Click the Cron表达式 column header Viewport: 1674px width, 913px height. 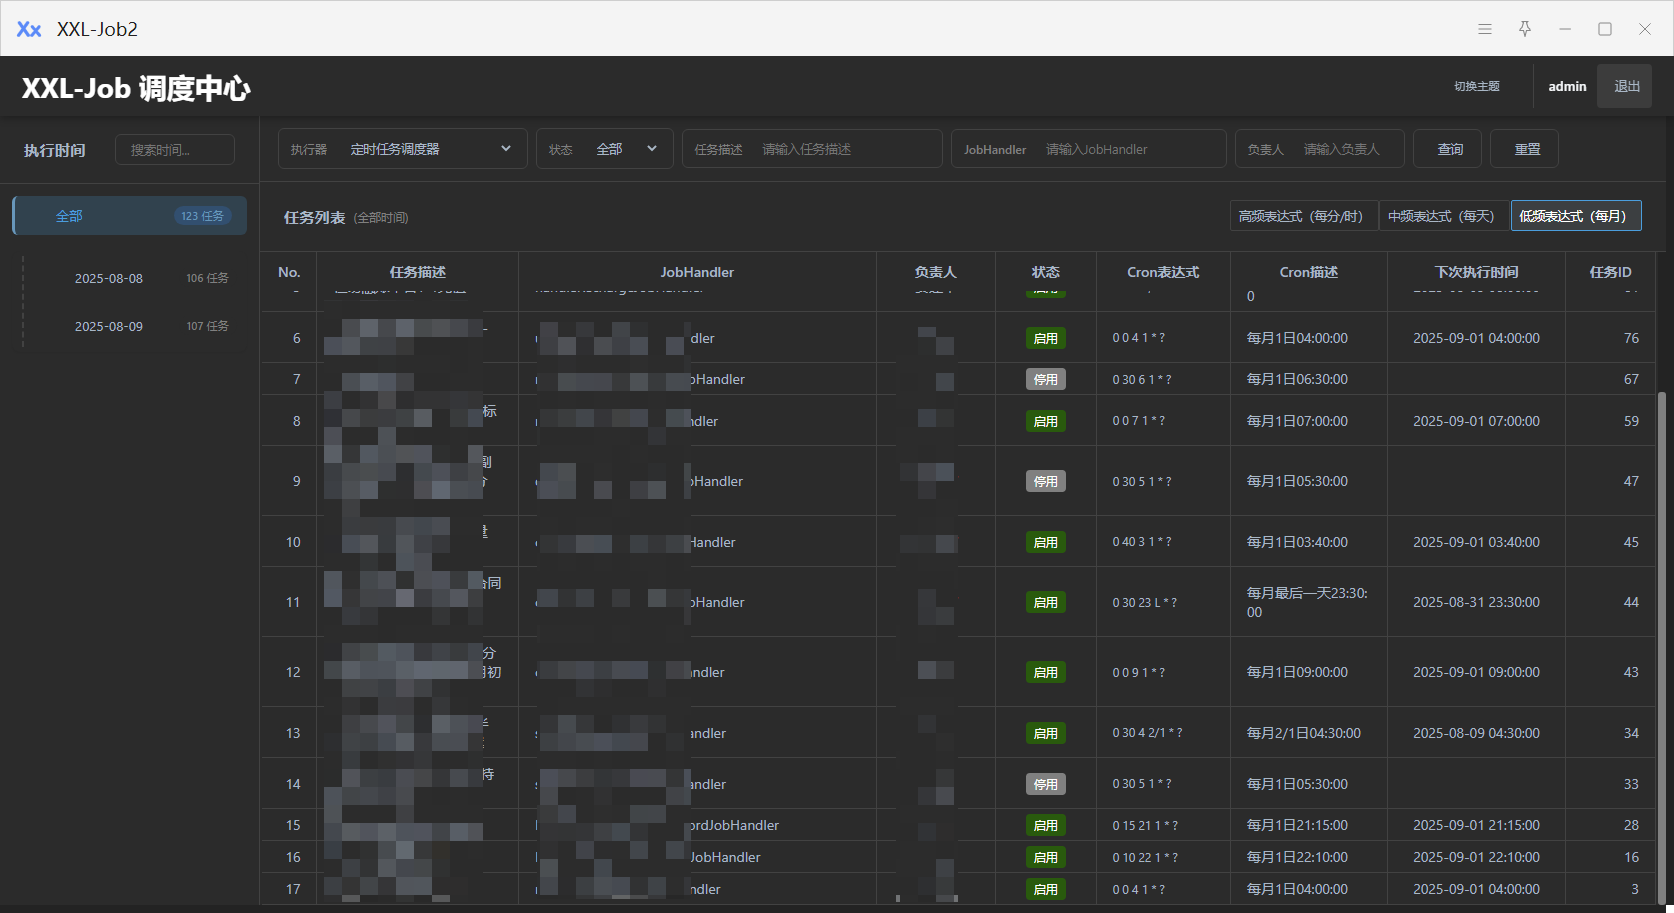tap(1163, 272)
